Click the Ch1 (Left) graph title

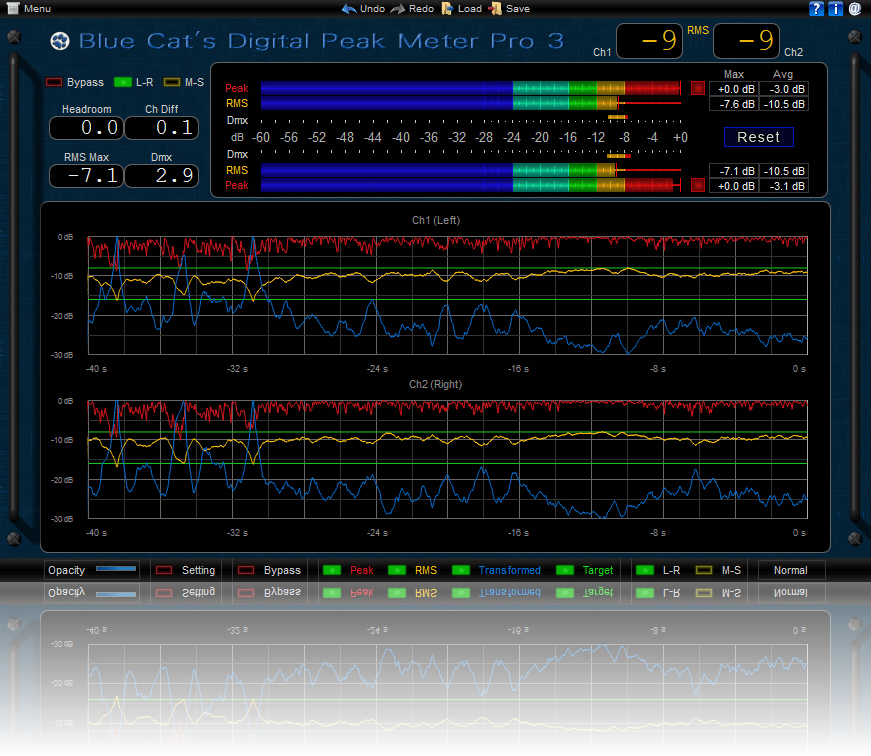pos(436,221)
